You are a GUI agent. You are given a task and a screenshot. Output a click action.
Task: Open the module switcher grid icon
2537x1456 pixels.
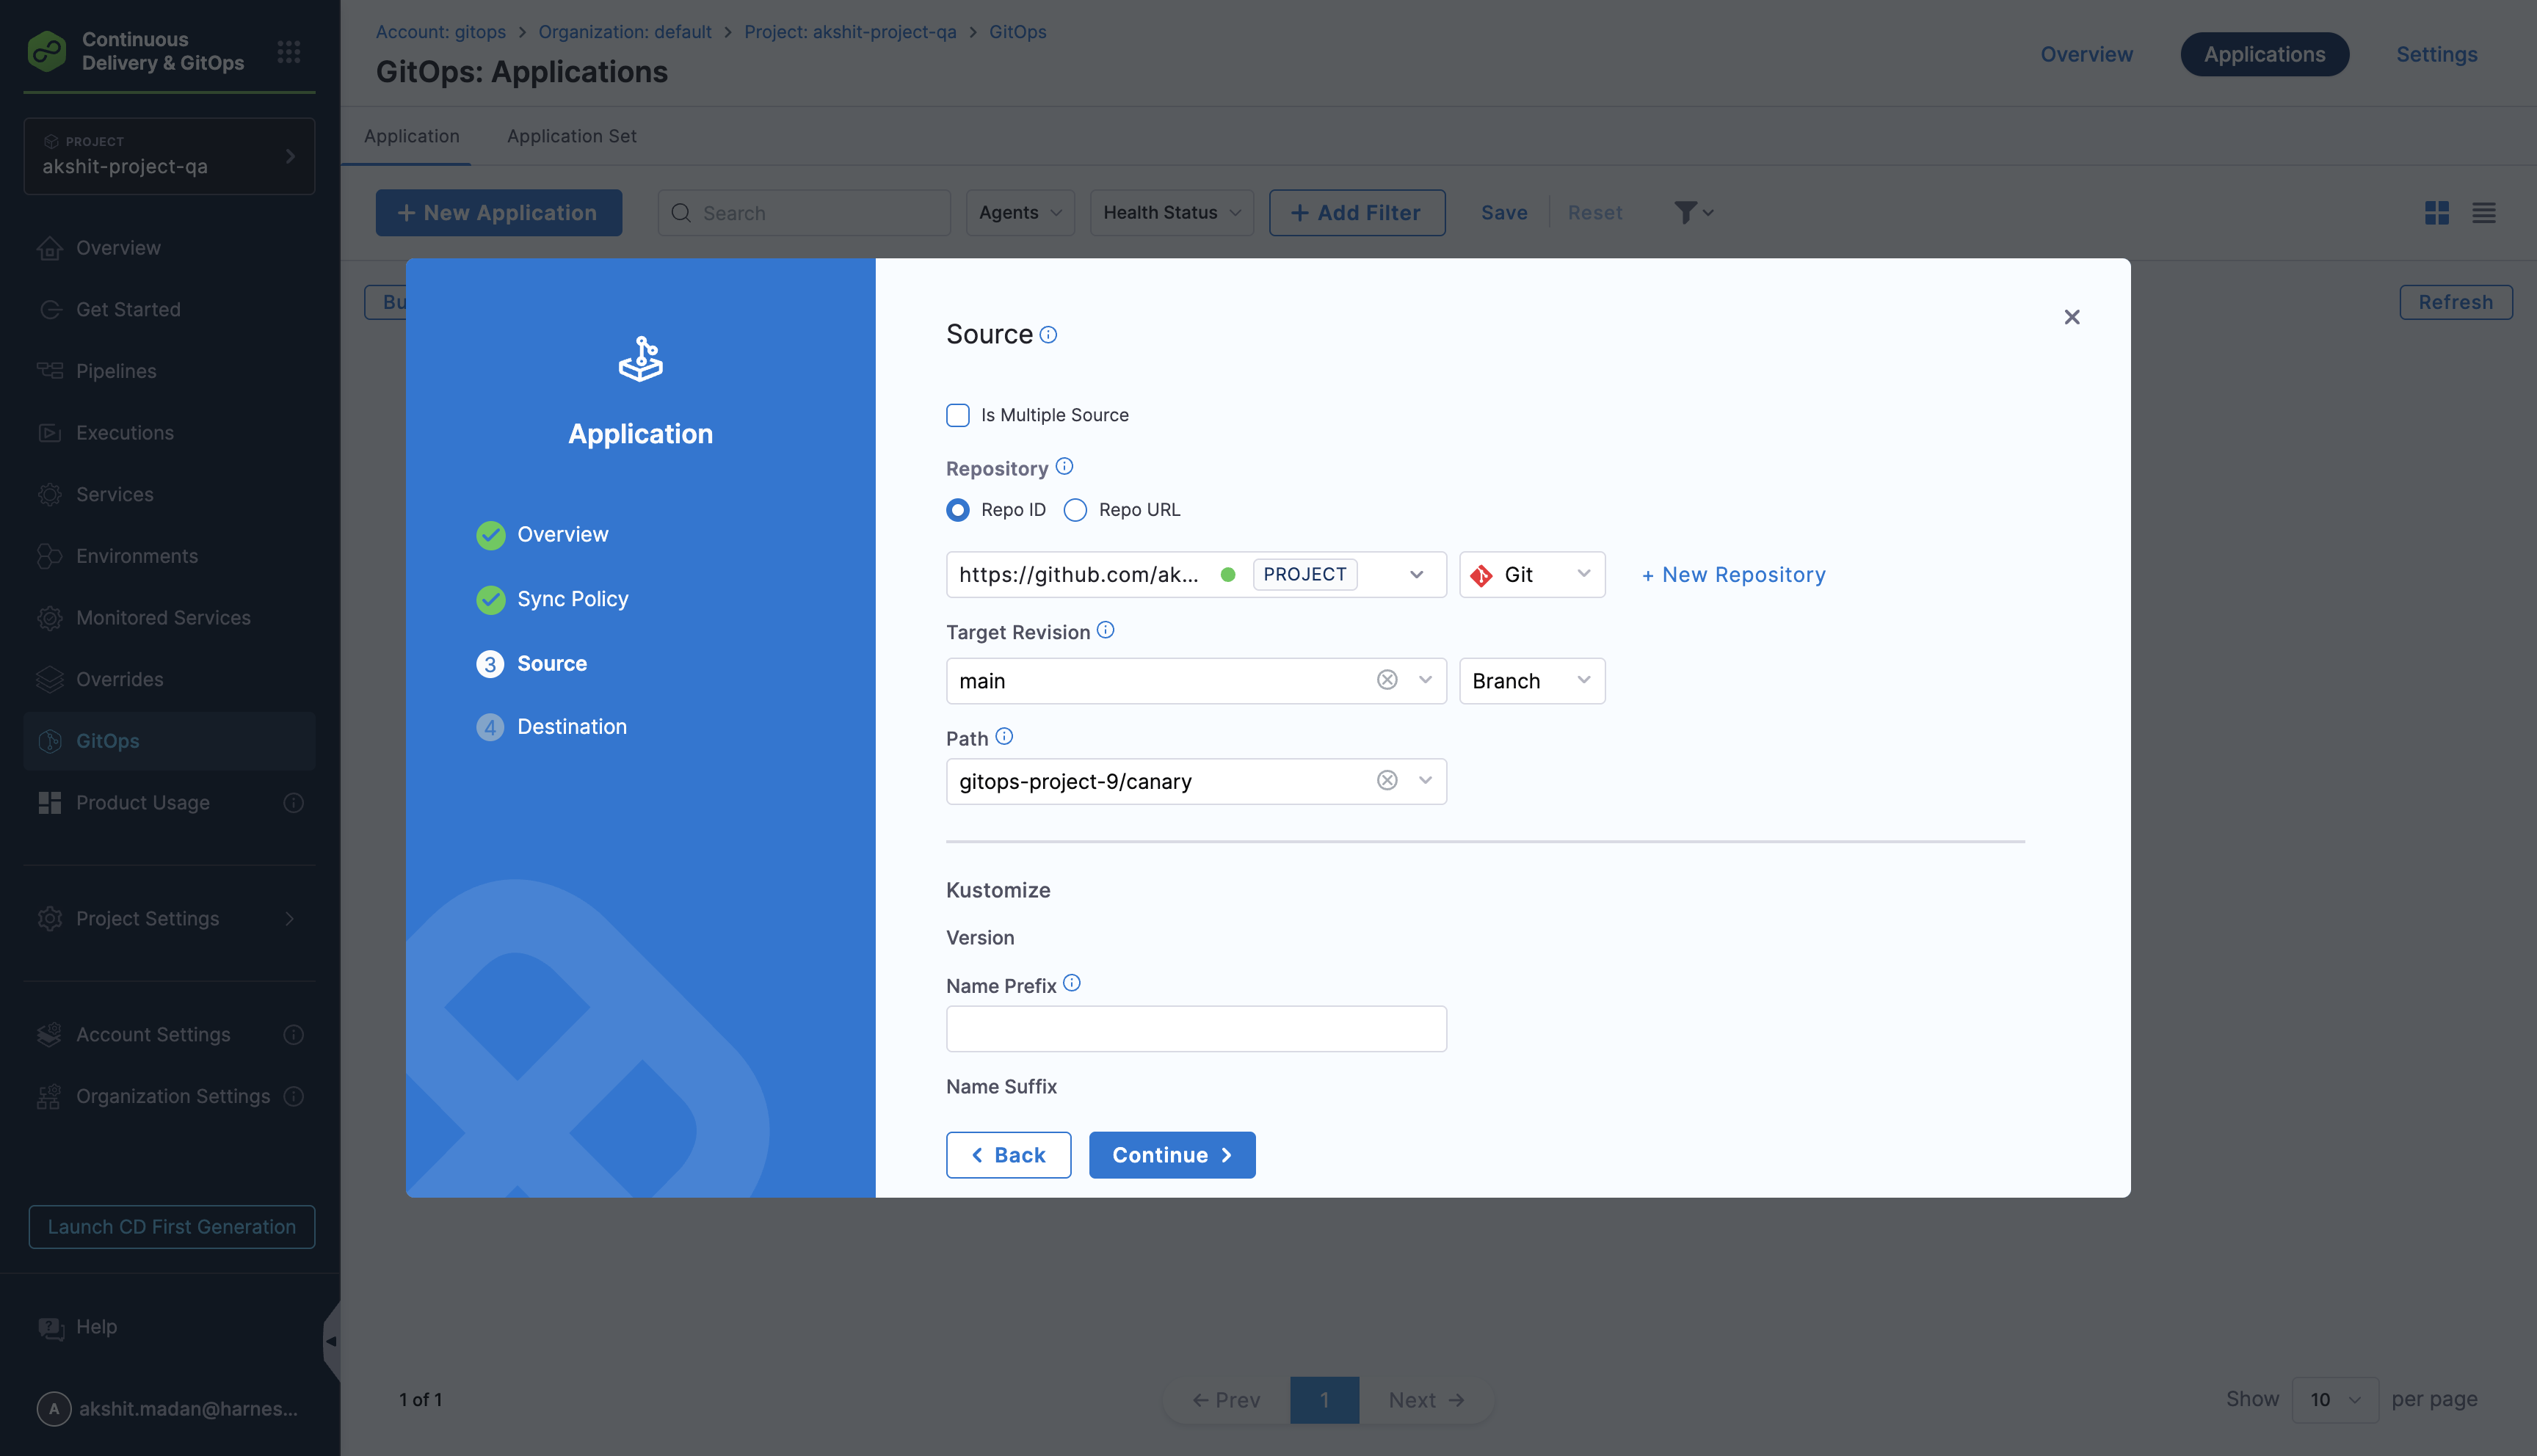coord(289,52)
